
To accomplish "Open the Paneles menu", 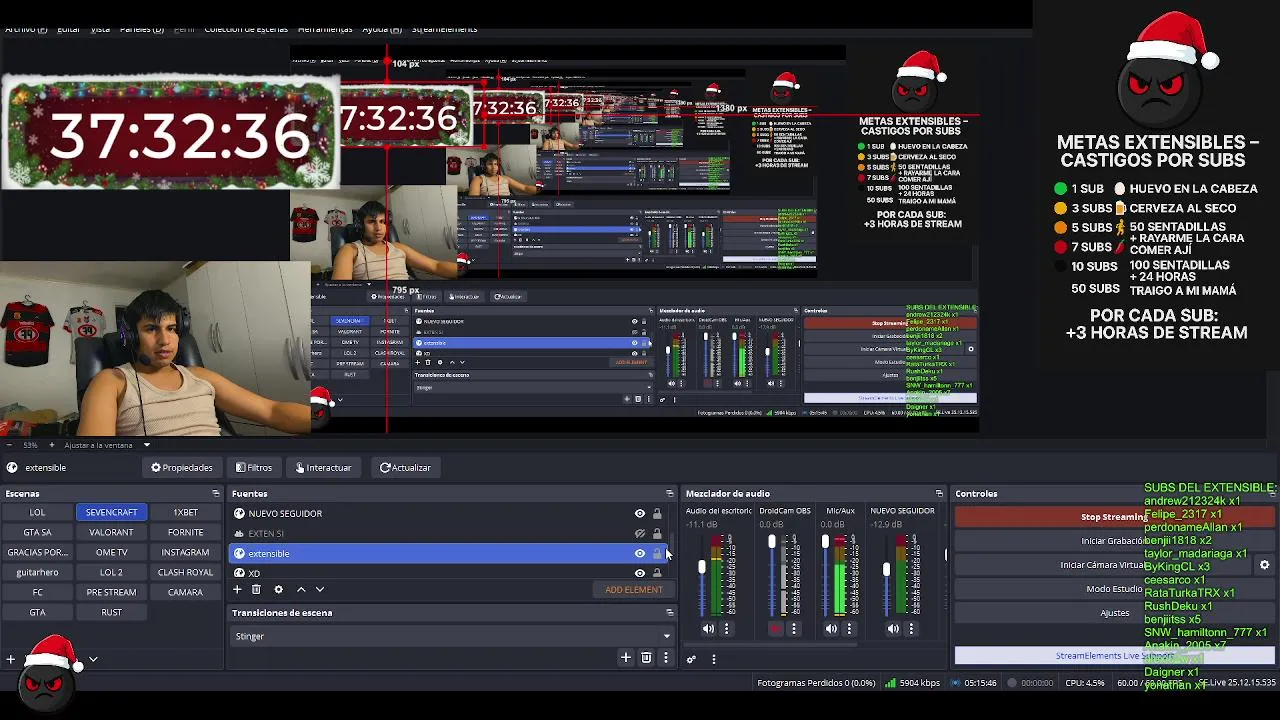I will pyautogui.click(x=141, y=29).
